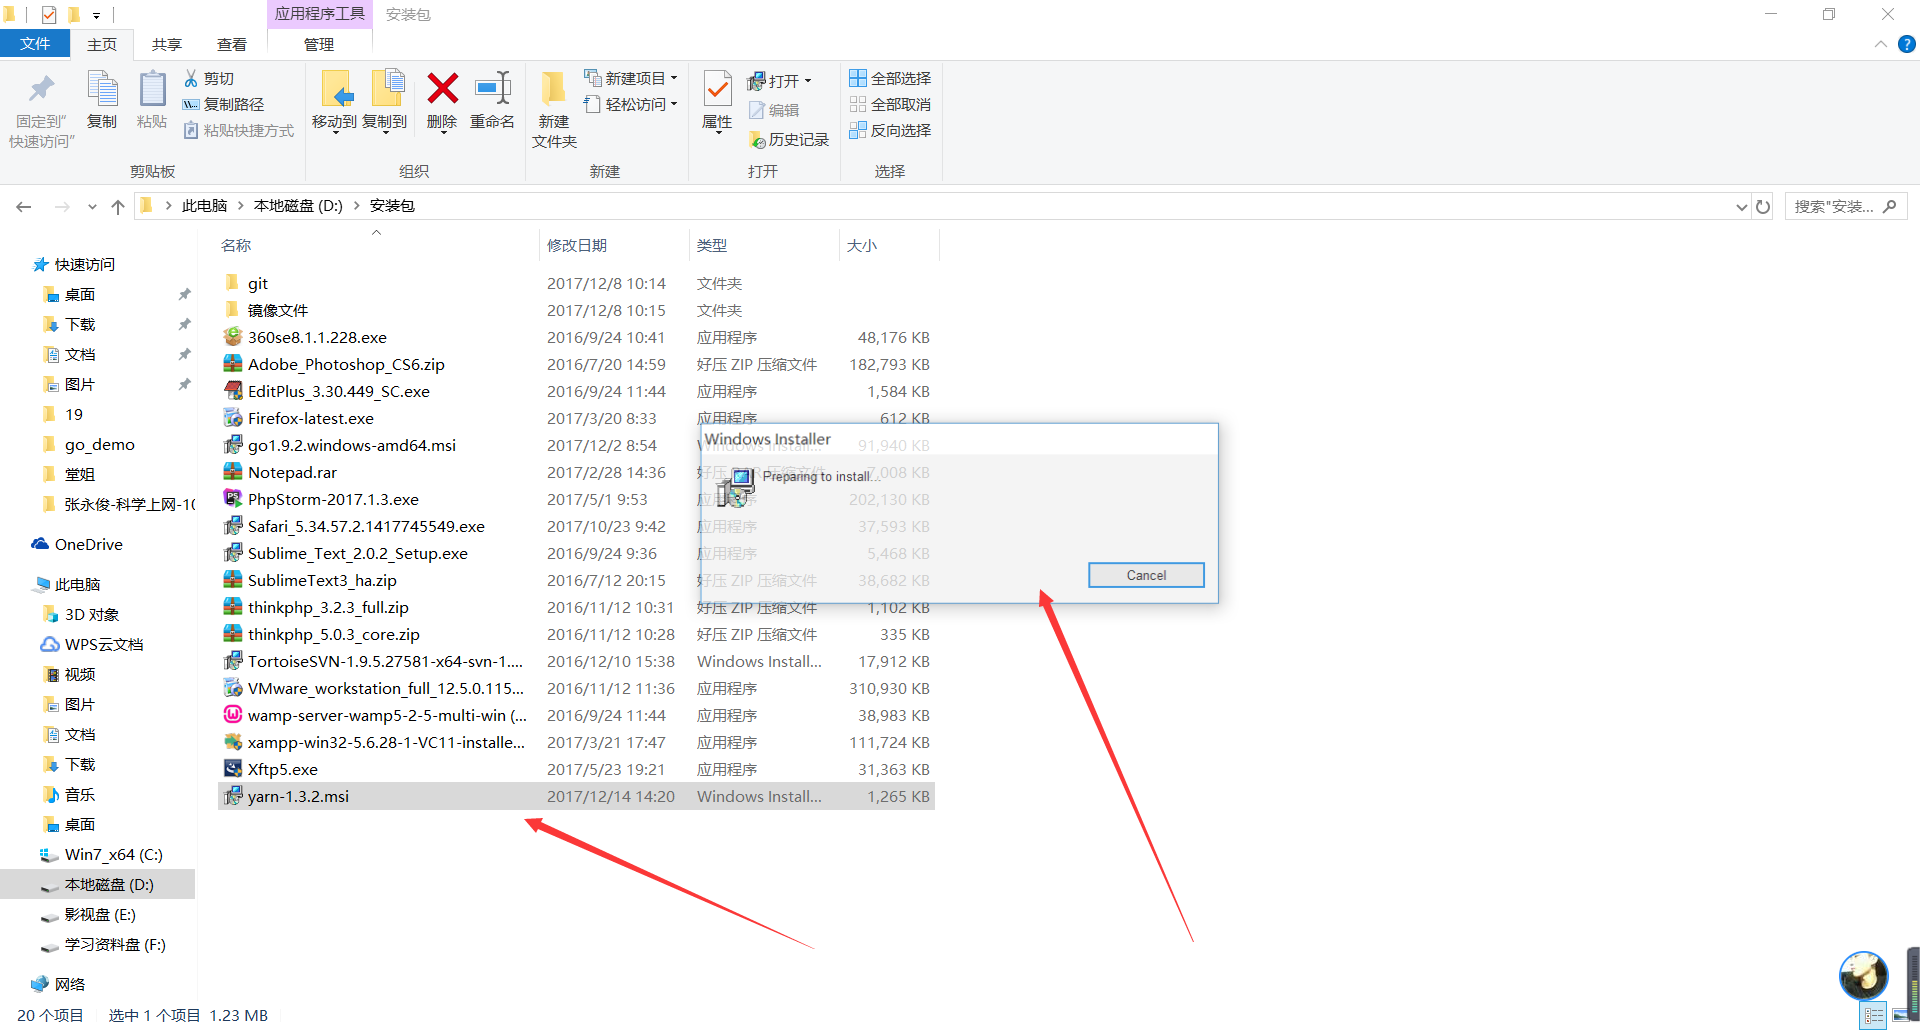
Task: Select 学习资料盘 (F:) in navigation pane
Action: pos(115,944)
